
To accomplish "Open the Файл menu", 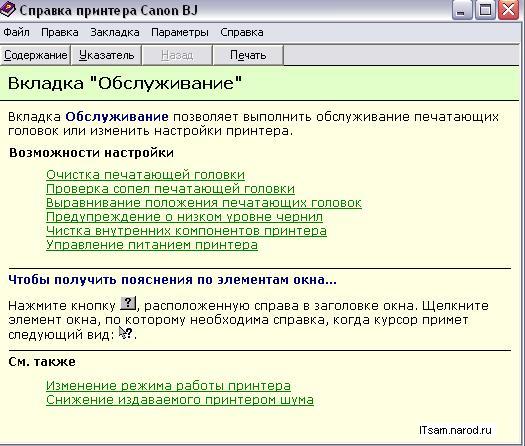I will pyautogui.click(x=16, y=32).
